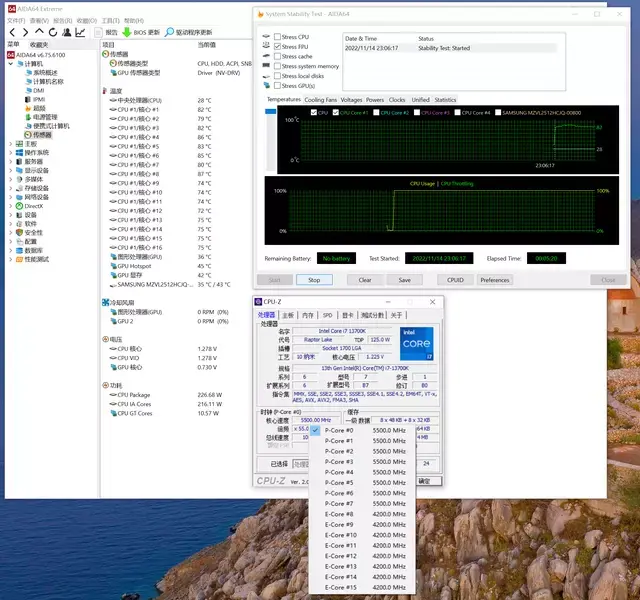Expand the 显示设备 tree node

click(x=11, y=170)
